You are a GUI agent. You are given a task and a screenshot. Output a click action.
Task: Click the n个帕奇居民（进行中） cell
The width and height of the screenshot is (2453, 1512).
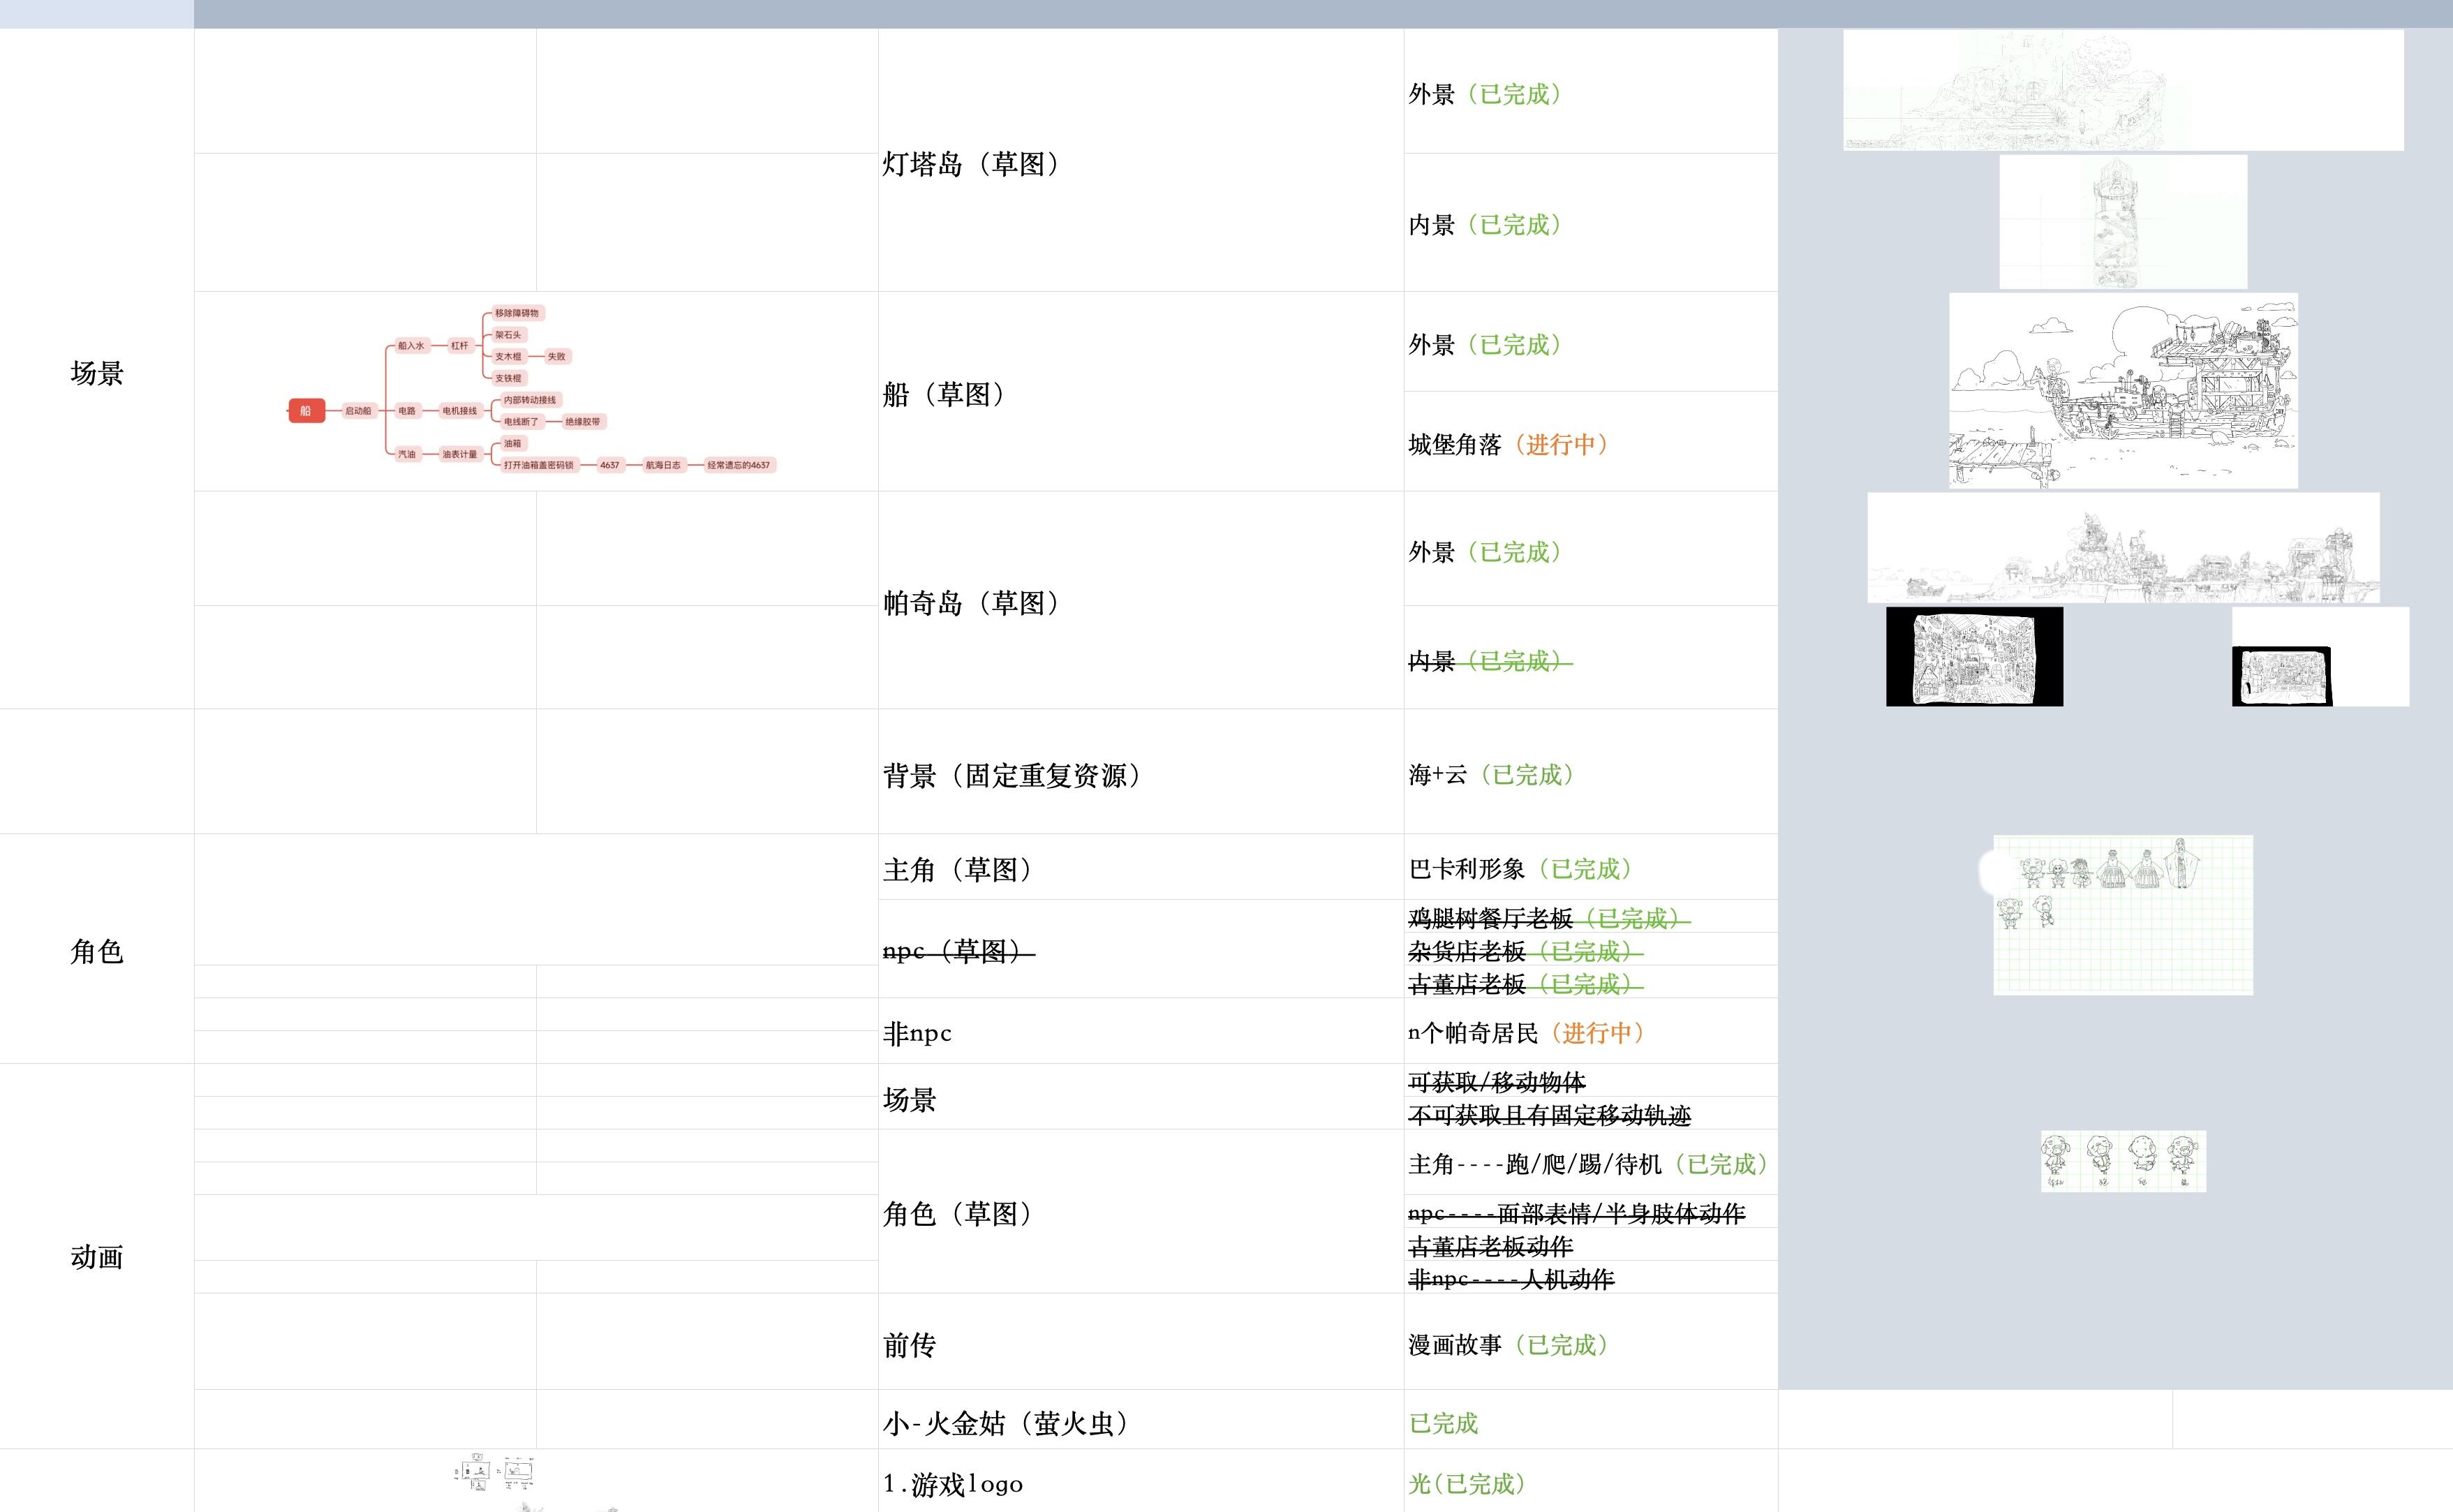[1591, 1031]
